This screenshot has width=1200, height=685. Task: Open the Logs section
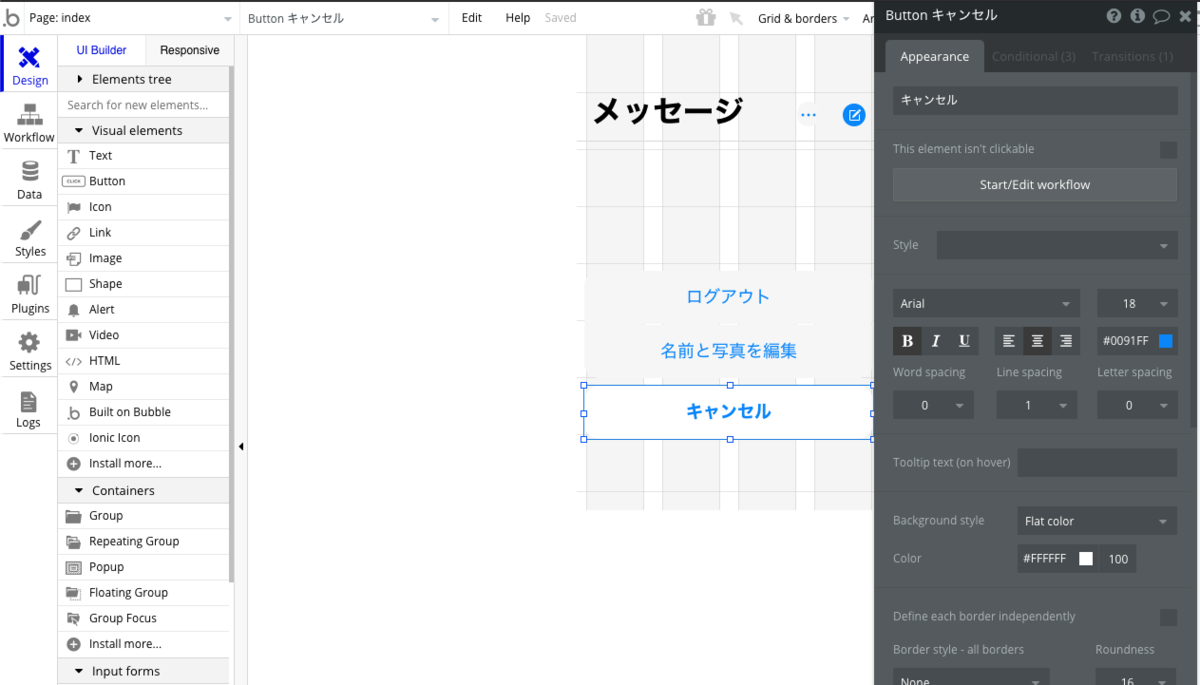(29, 409)
